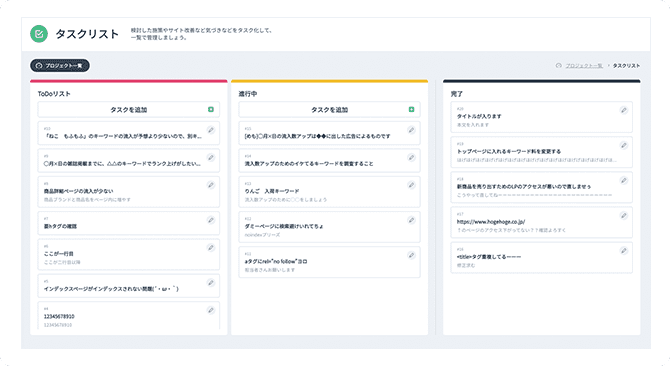Edit the aタグにrel="no follow" task
670x366 pixels.
(x=411, y=255)
